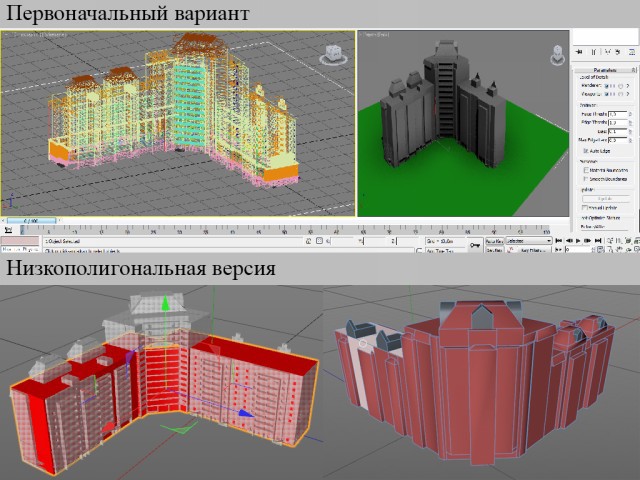Click Play Animation button
640x480 pixels.
coord(578,241)
